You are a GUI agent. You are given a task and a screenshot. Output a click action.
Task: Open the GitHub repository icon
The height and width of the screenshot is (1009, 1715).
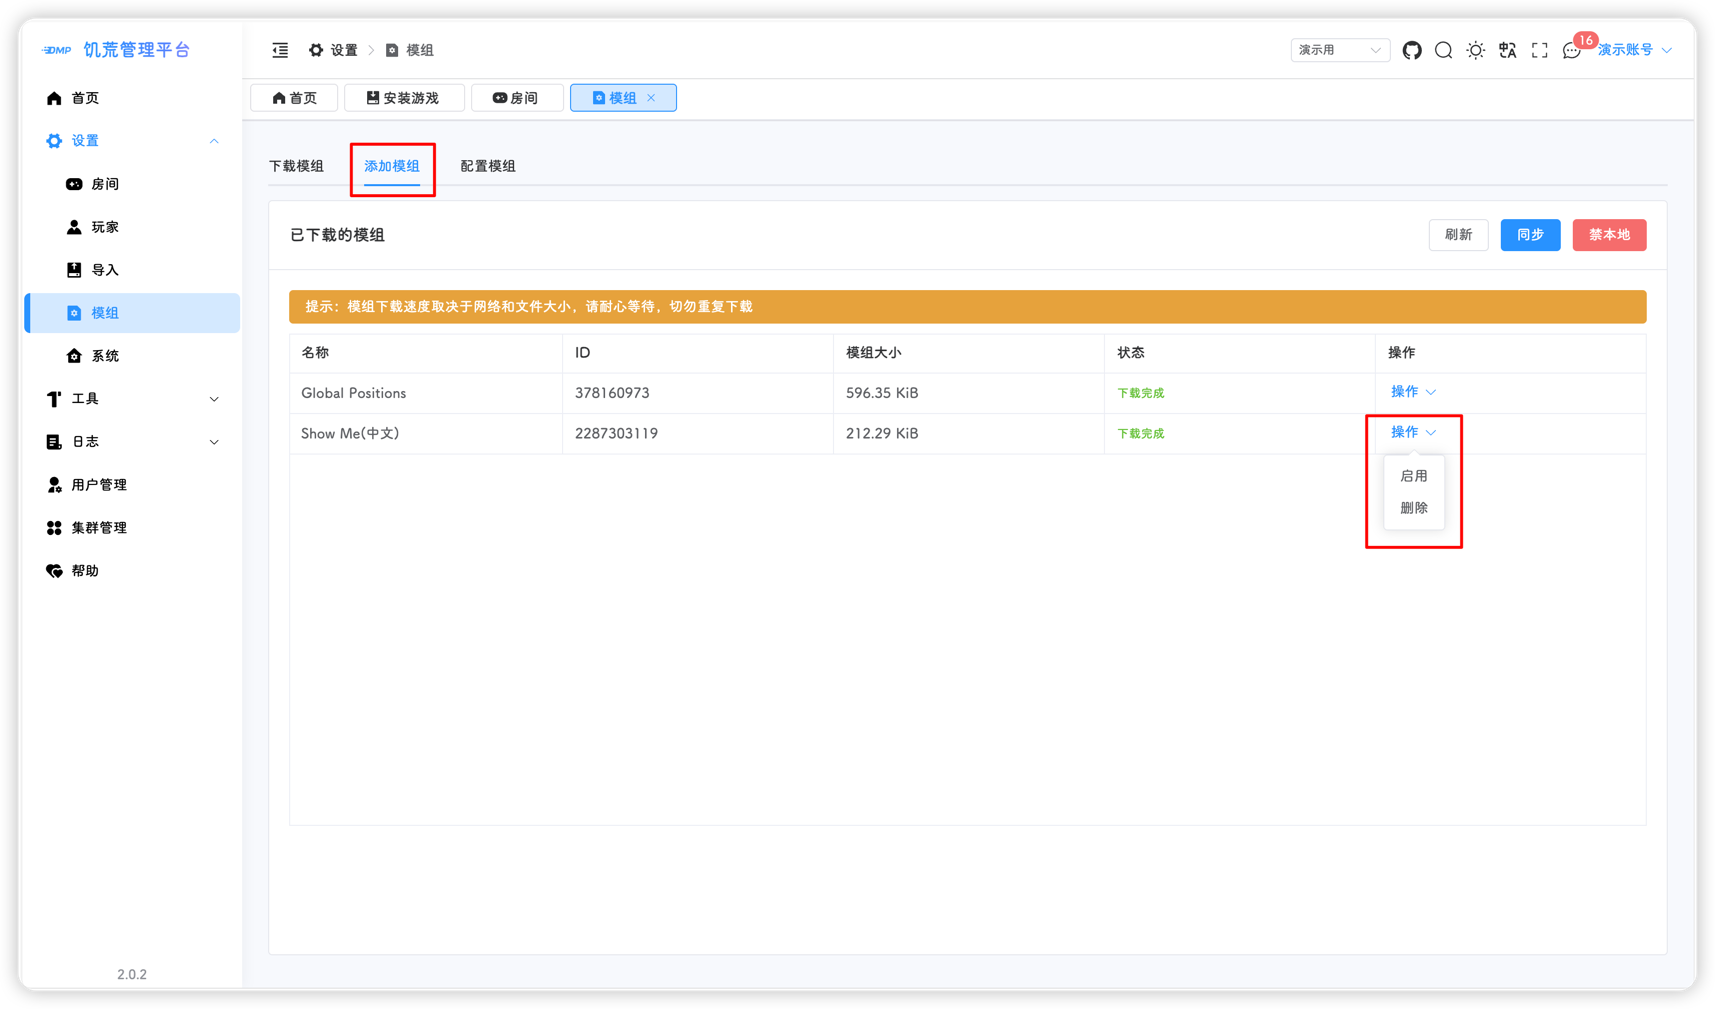(x=1411, y=50)
